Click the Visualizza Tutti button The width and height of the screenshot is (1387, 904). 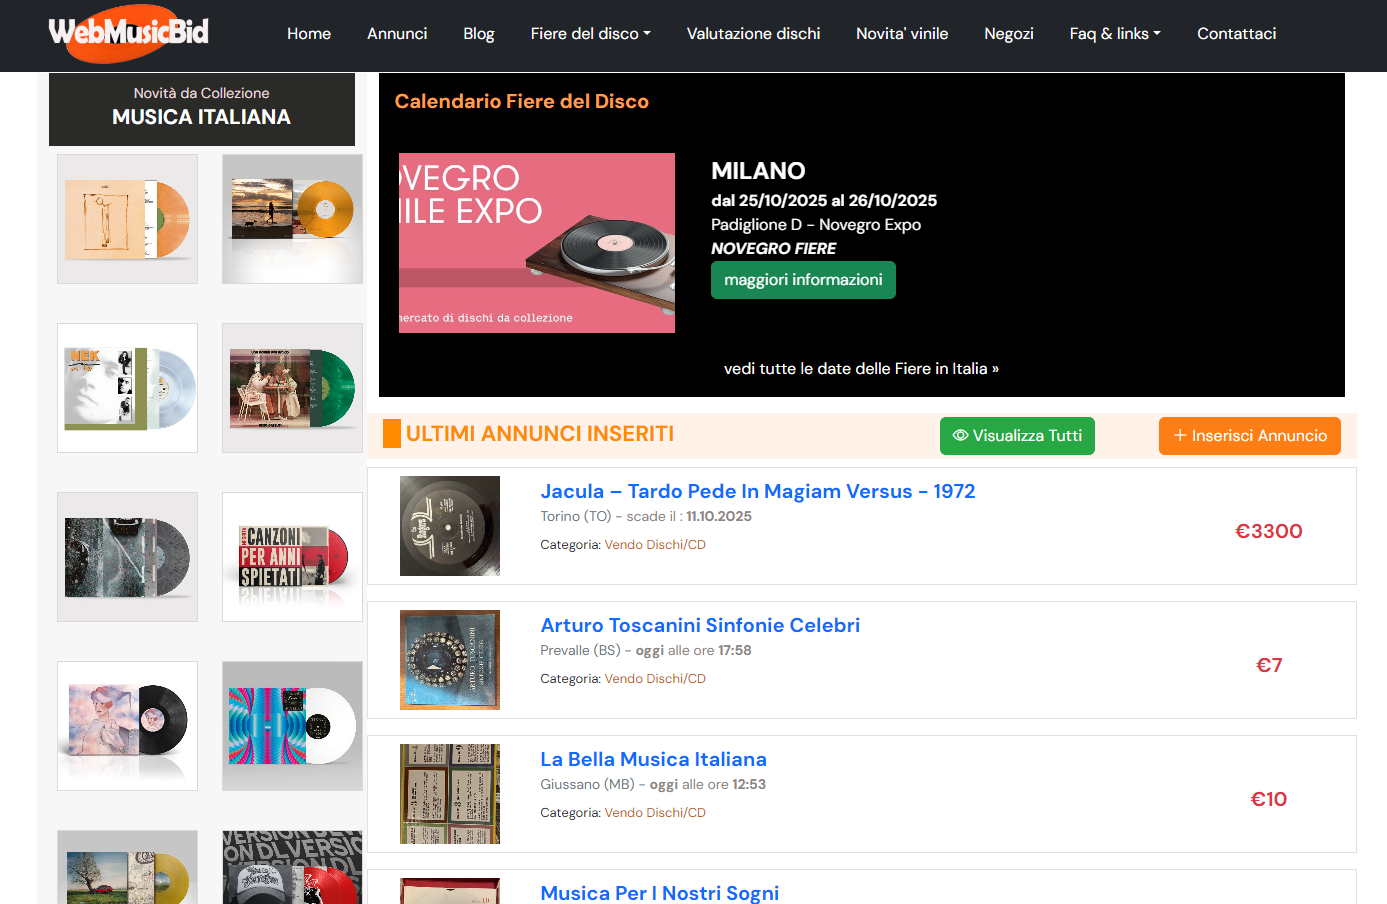1016,436
